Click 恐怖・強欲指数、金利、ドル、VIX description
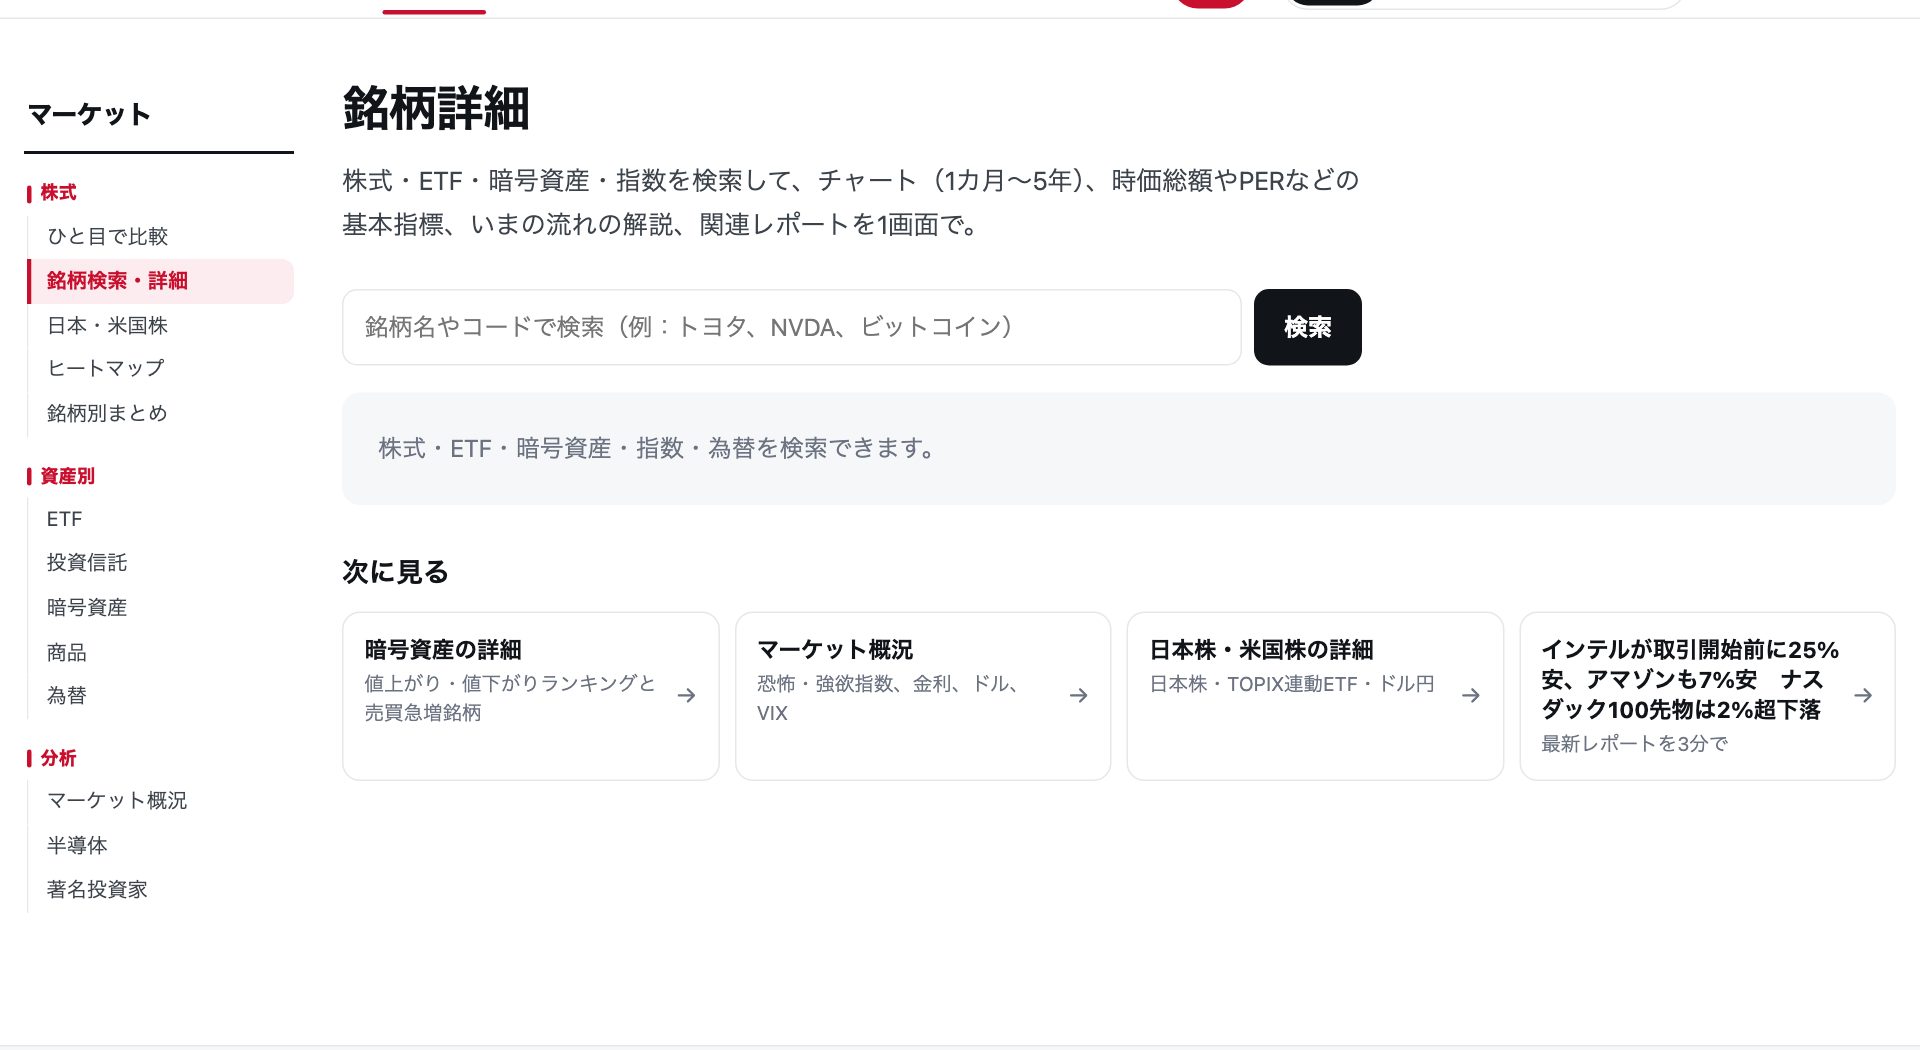Screen dimensions: 1920x1050 click(888, 698)
